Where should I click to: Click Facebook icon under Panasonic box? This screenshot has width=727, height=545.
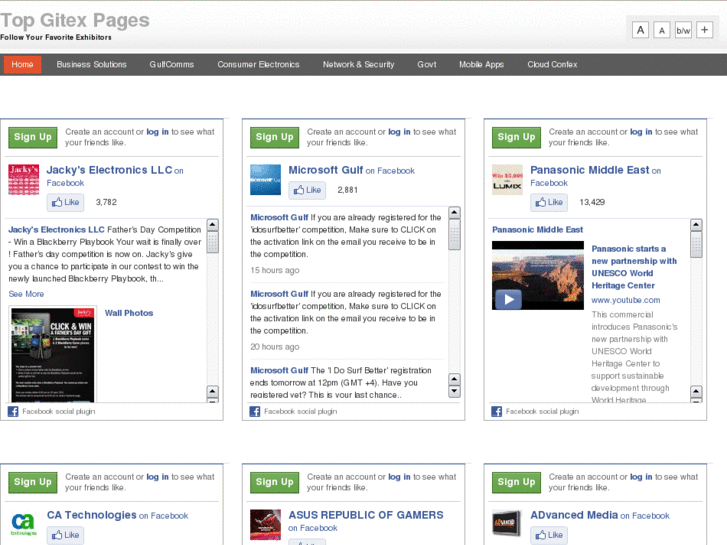497,411
